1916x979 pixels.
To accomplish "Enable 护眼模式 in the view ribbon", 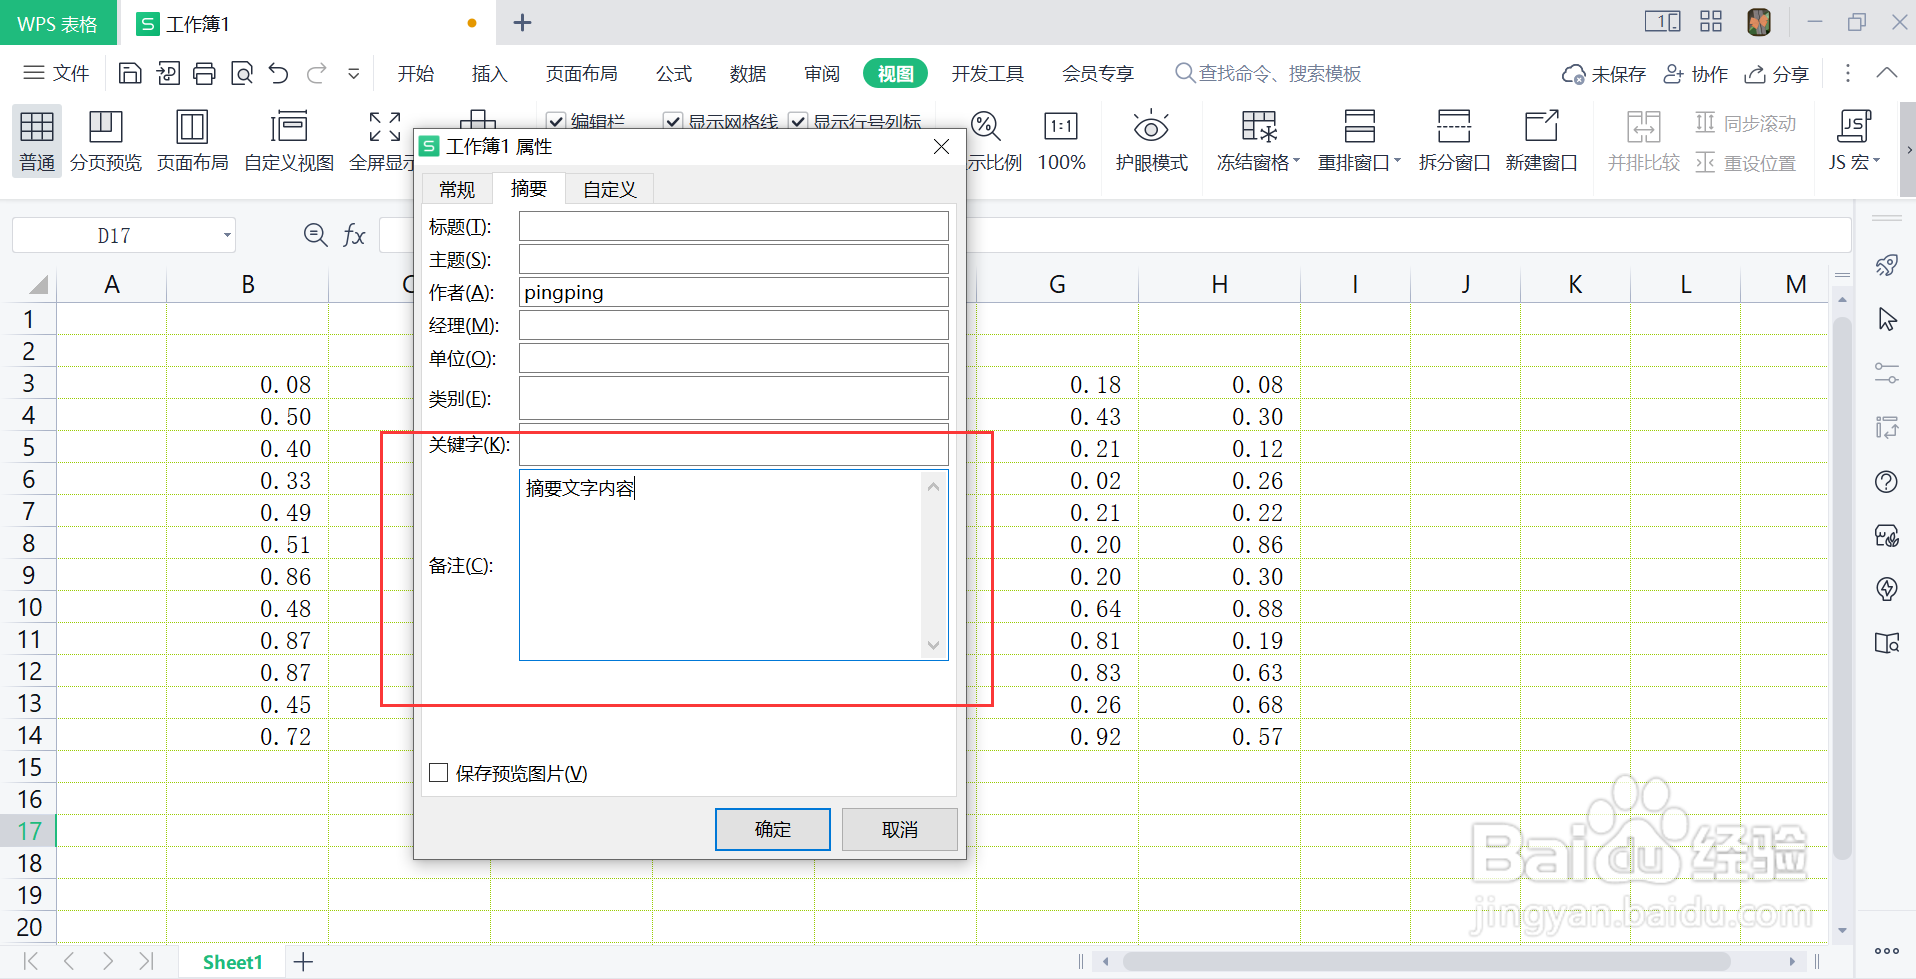I will tap(1151, 140).
